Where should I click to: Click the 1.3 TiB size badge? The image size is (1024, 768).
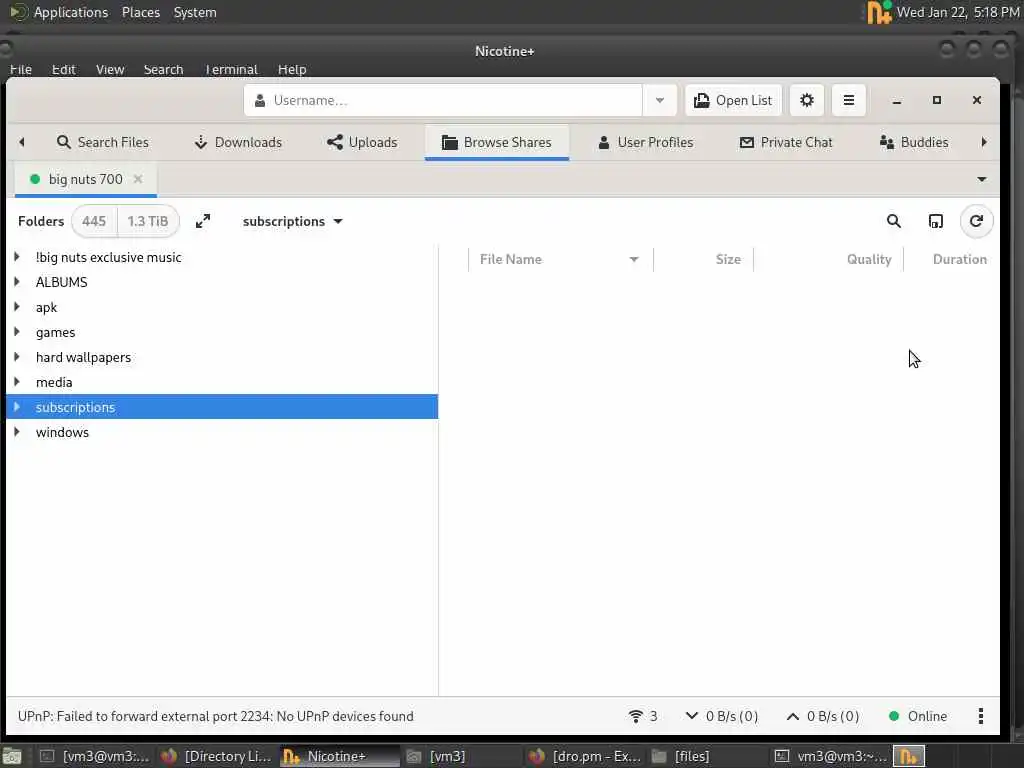(x=148, y=221)
